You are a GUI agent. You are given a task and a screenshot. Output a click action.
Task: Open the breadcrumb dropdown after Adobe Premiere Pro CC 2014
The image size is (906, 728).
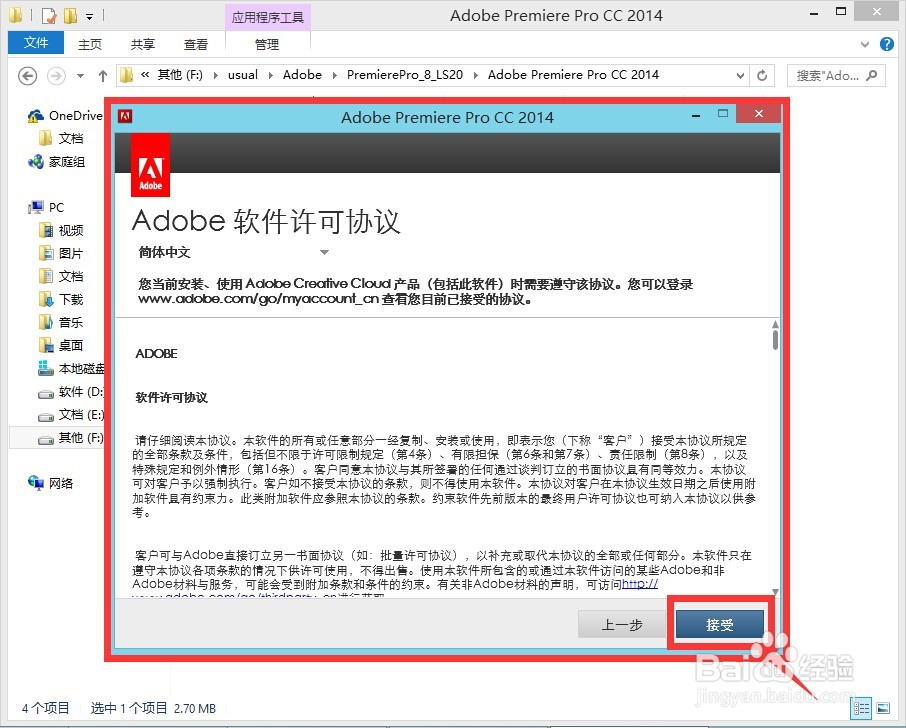coord(739,74)
